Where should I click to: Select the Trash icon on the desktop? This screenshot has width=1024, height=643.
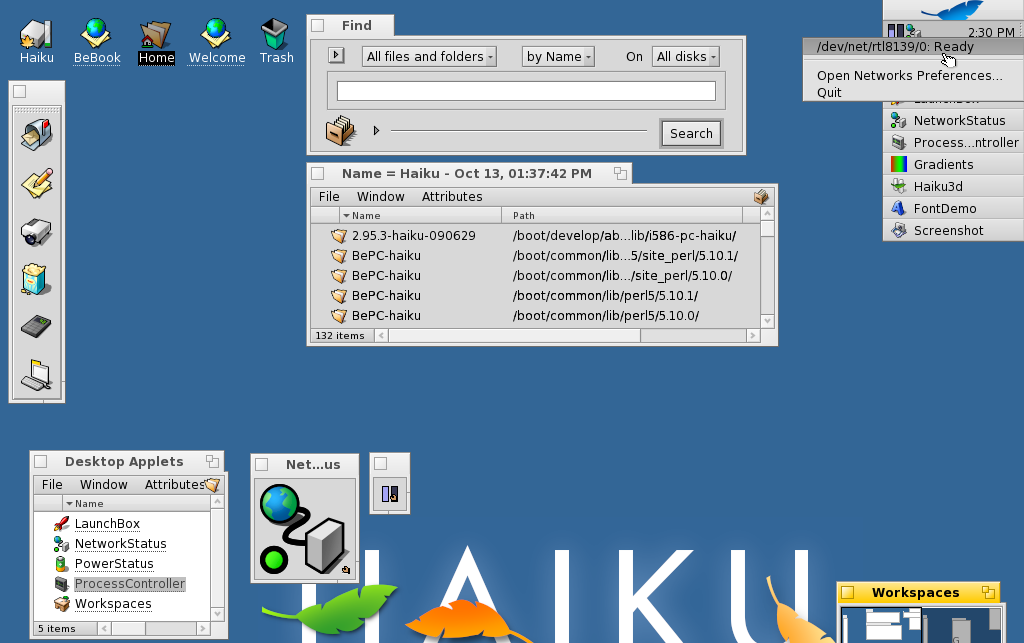click(276, 32)
